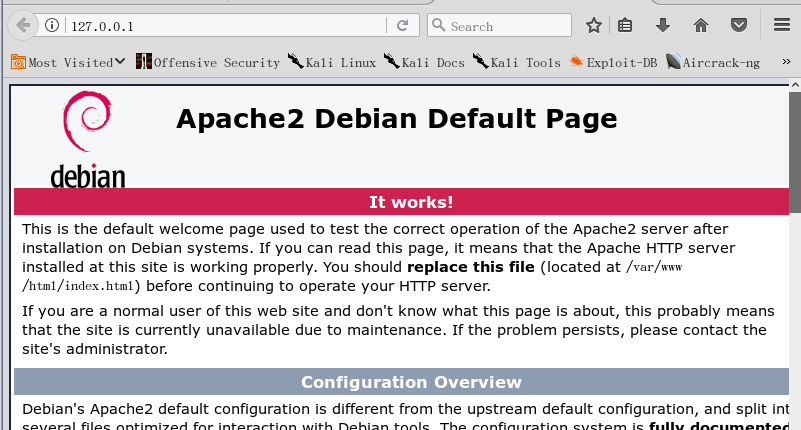The width and height of the screenshot is (801, 430).
Task: Open the hamburger menu
Action: pos(782,25)
